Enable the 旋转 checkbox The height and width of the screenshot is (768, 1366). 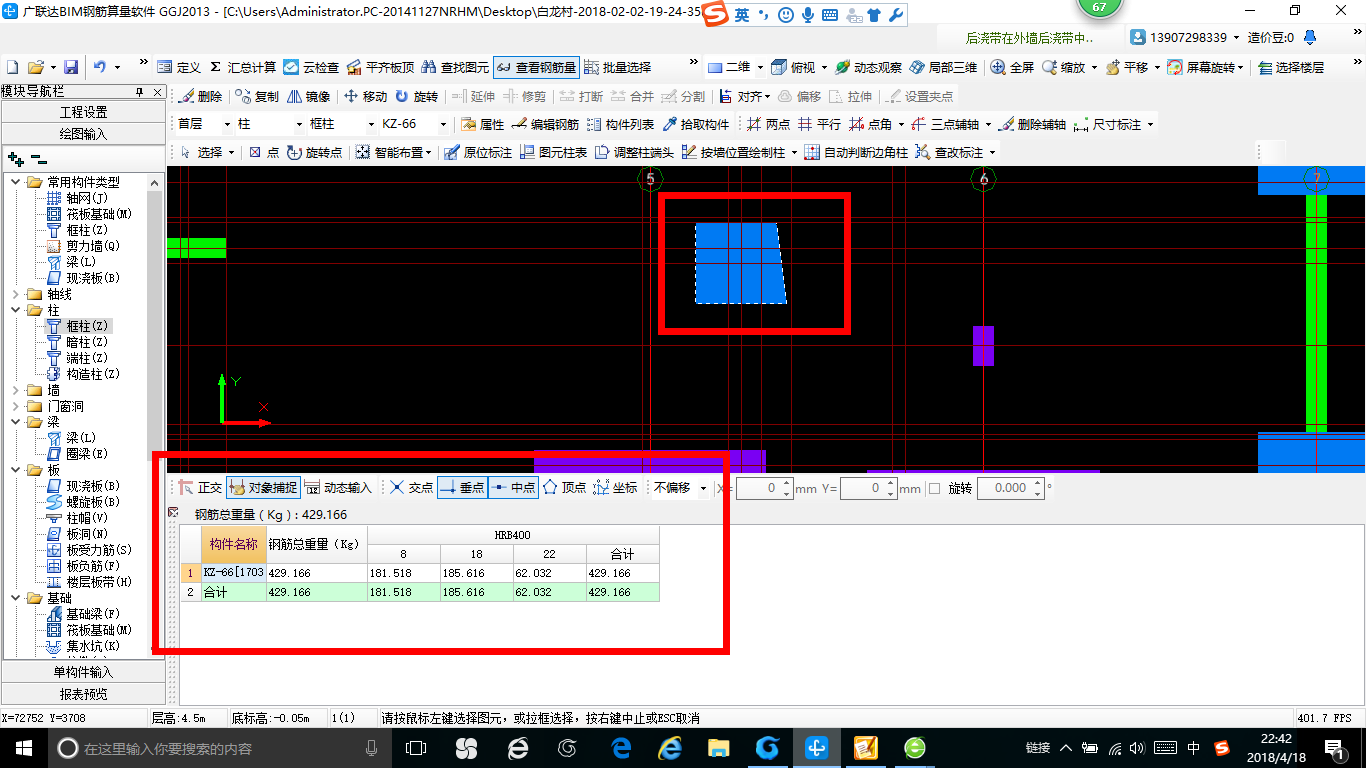935,488
